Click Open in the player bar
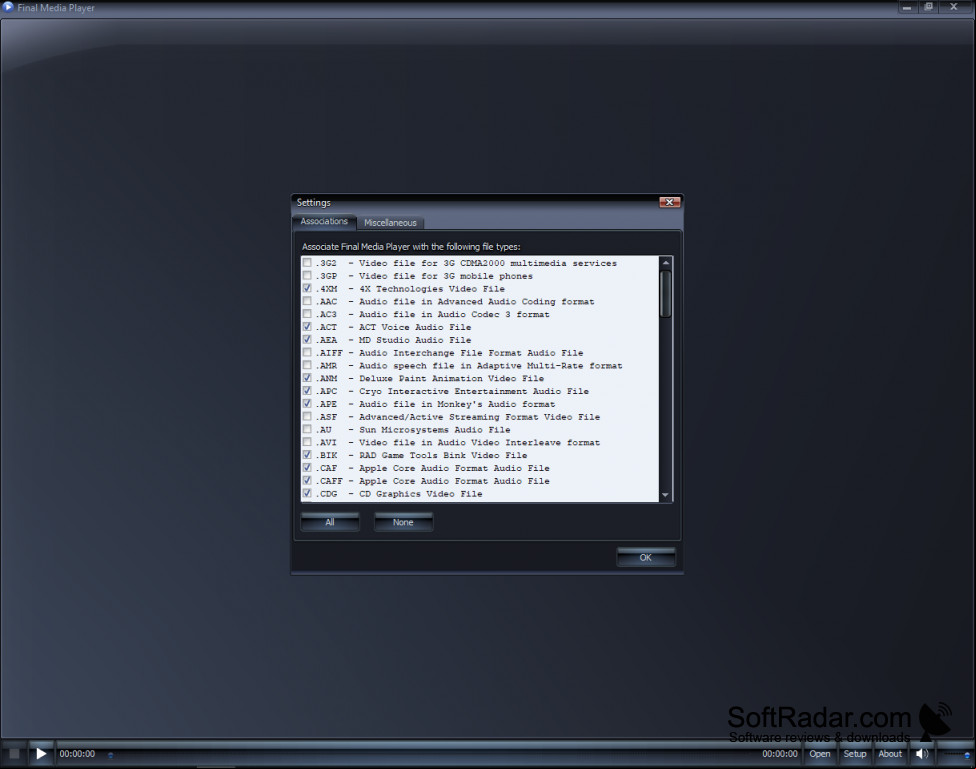 (x=820, y=753)
